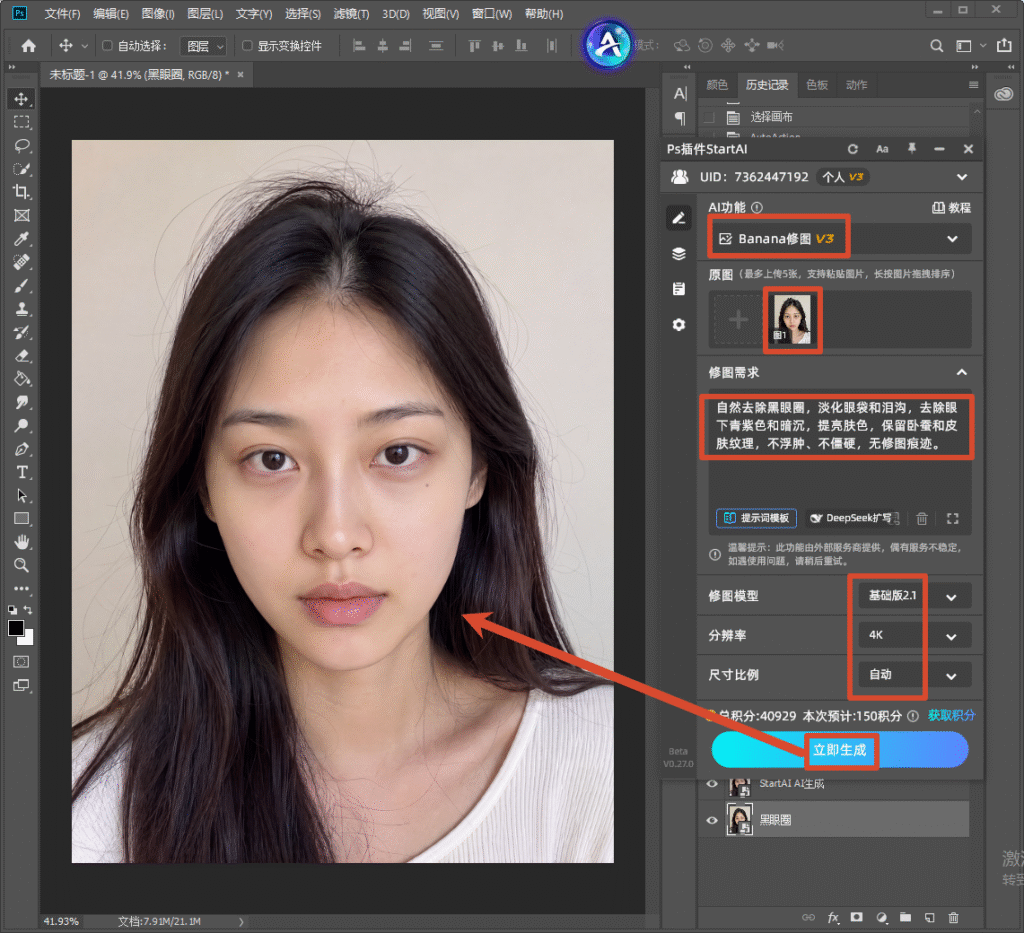The width and height of the screenshot is (1024, 933).
Task: Click the 立即生成 generate button
Action: 840,750
